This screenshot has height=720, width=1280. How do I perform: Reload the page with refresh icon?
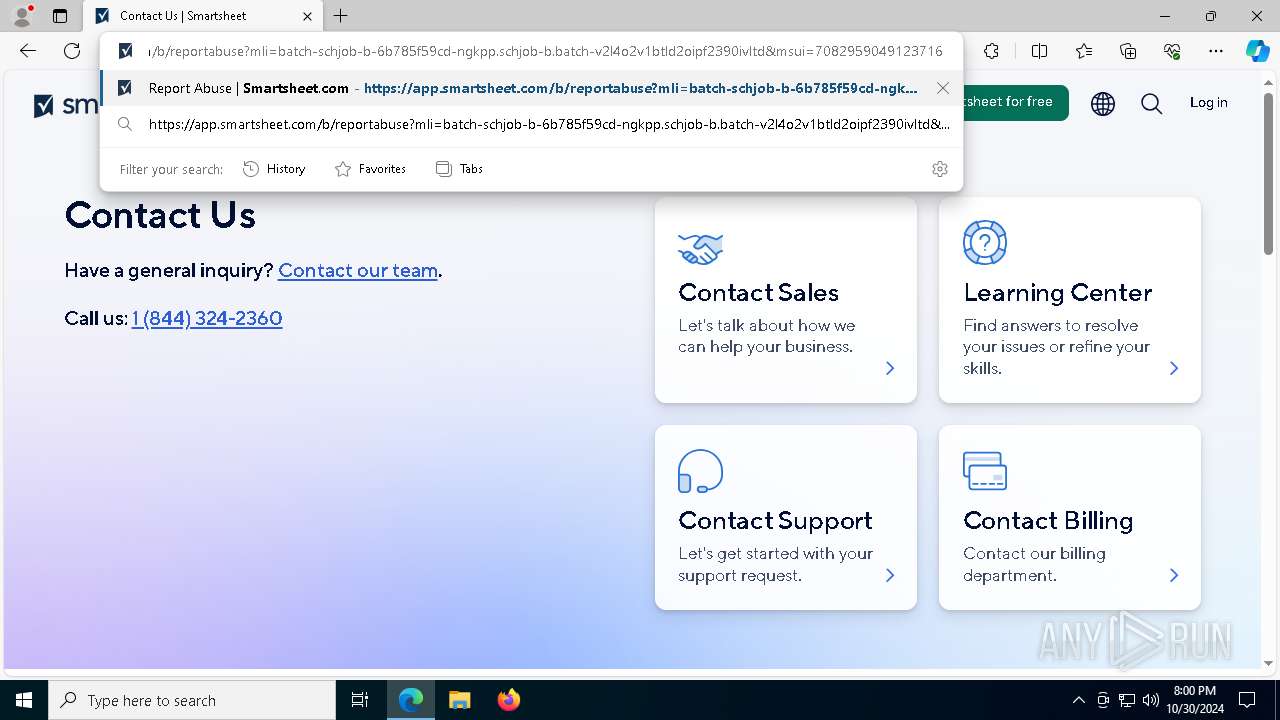click(x=72, y=51)
